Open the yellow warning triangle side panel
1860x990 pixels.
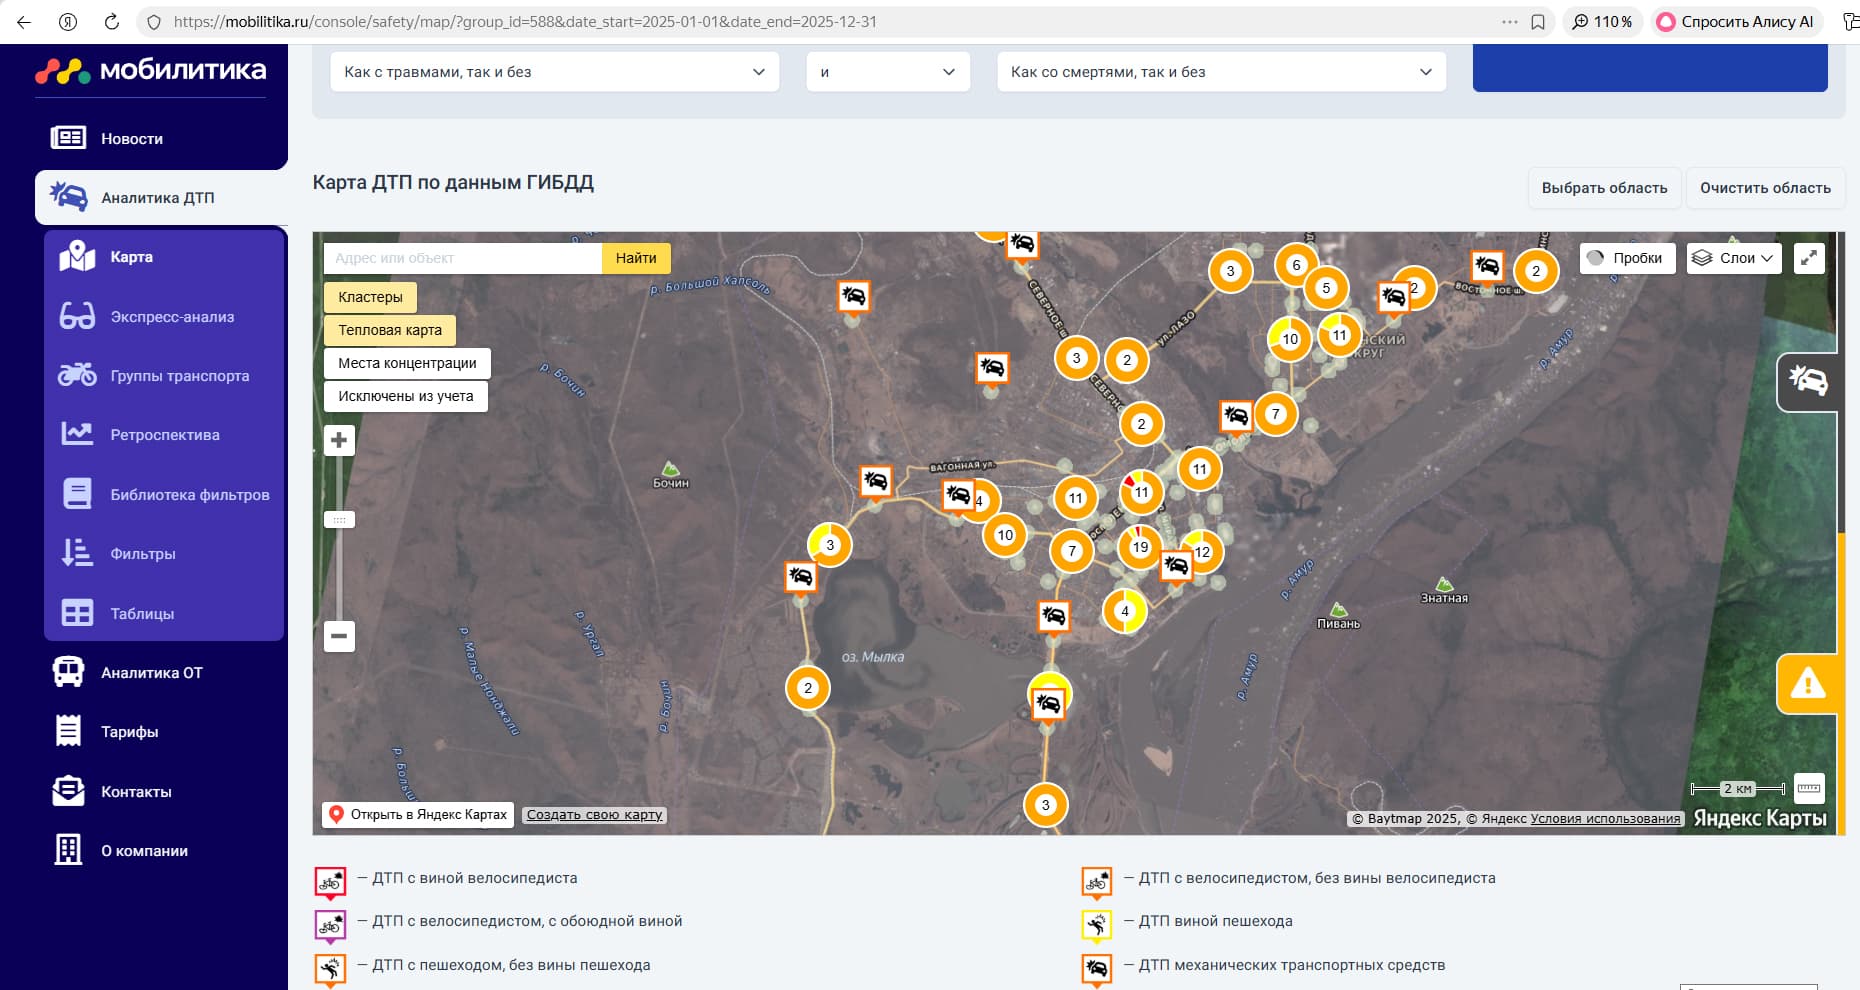click(x=1807, y=685)
